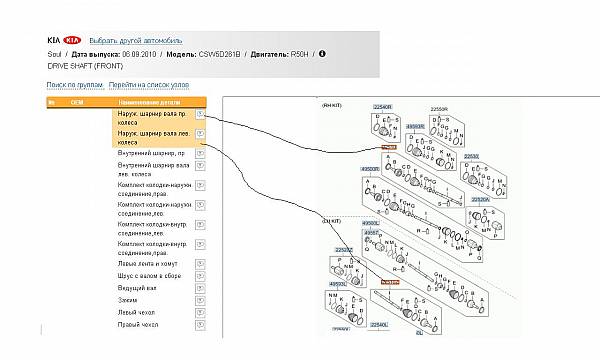
Task: Click part label 22550R in the diagram
Action: (439, 109)
